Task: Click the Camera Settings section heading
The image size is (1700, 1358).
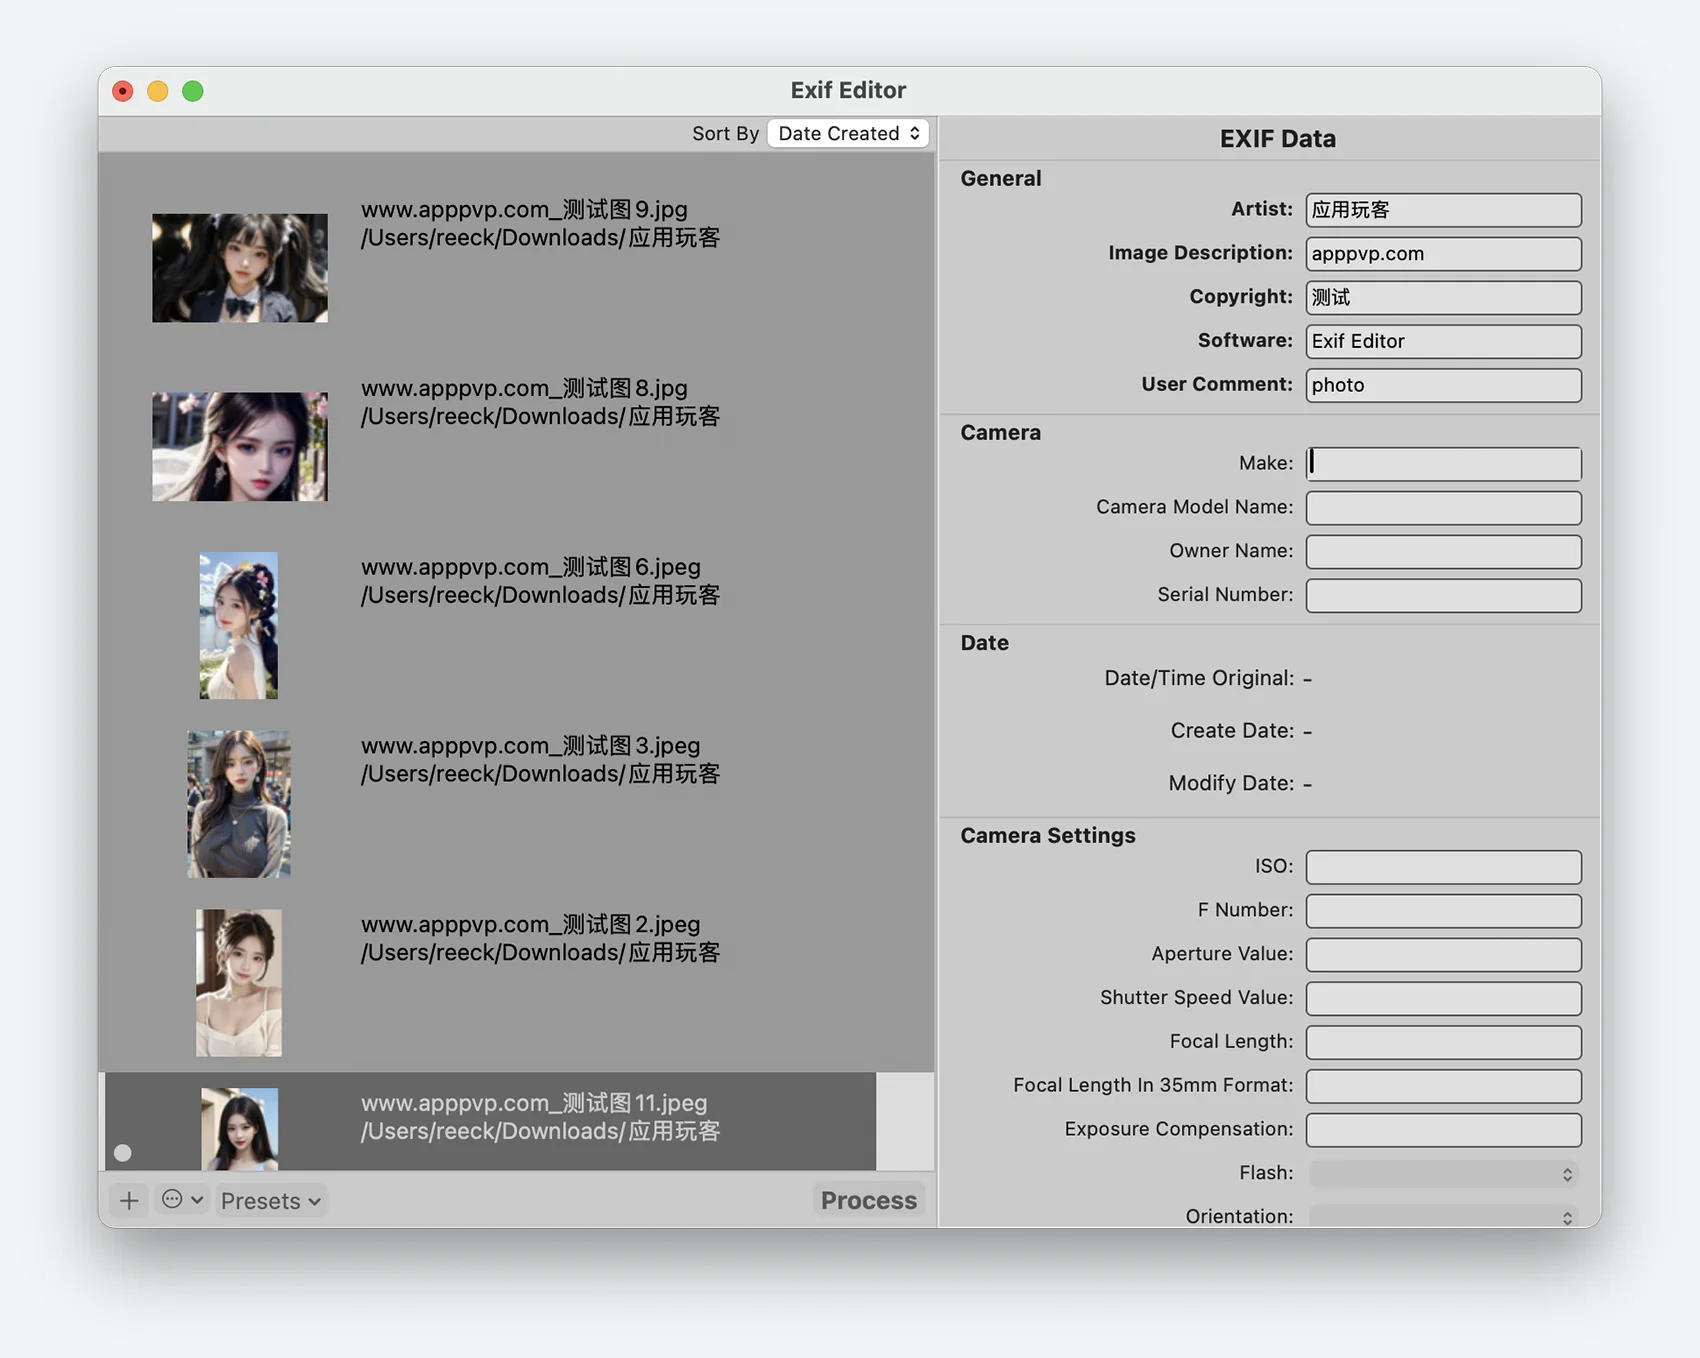Action: pyautogui.click(x=1048, y=836)
